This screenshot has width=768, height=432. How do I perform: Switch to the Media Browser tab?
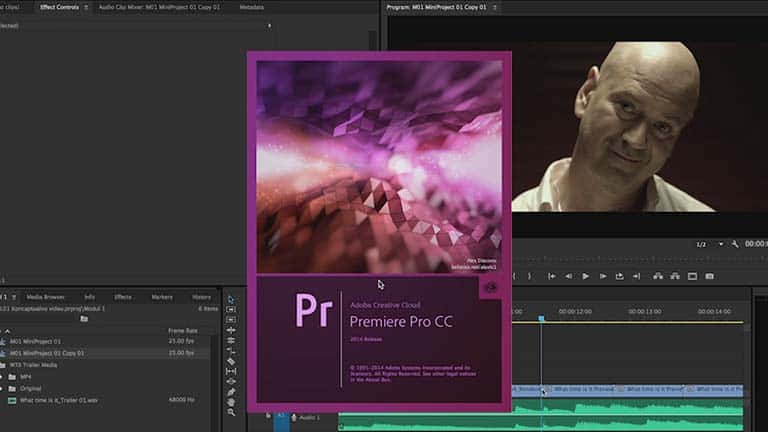[46, 297]
